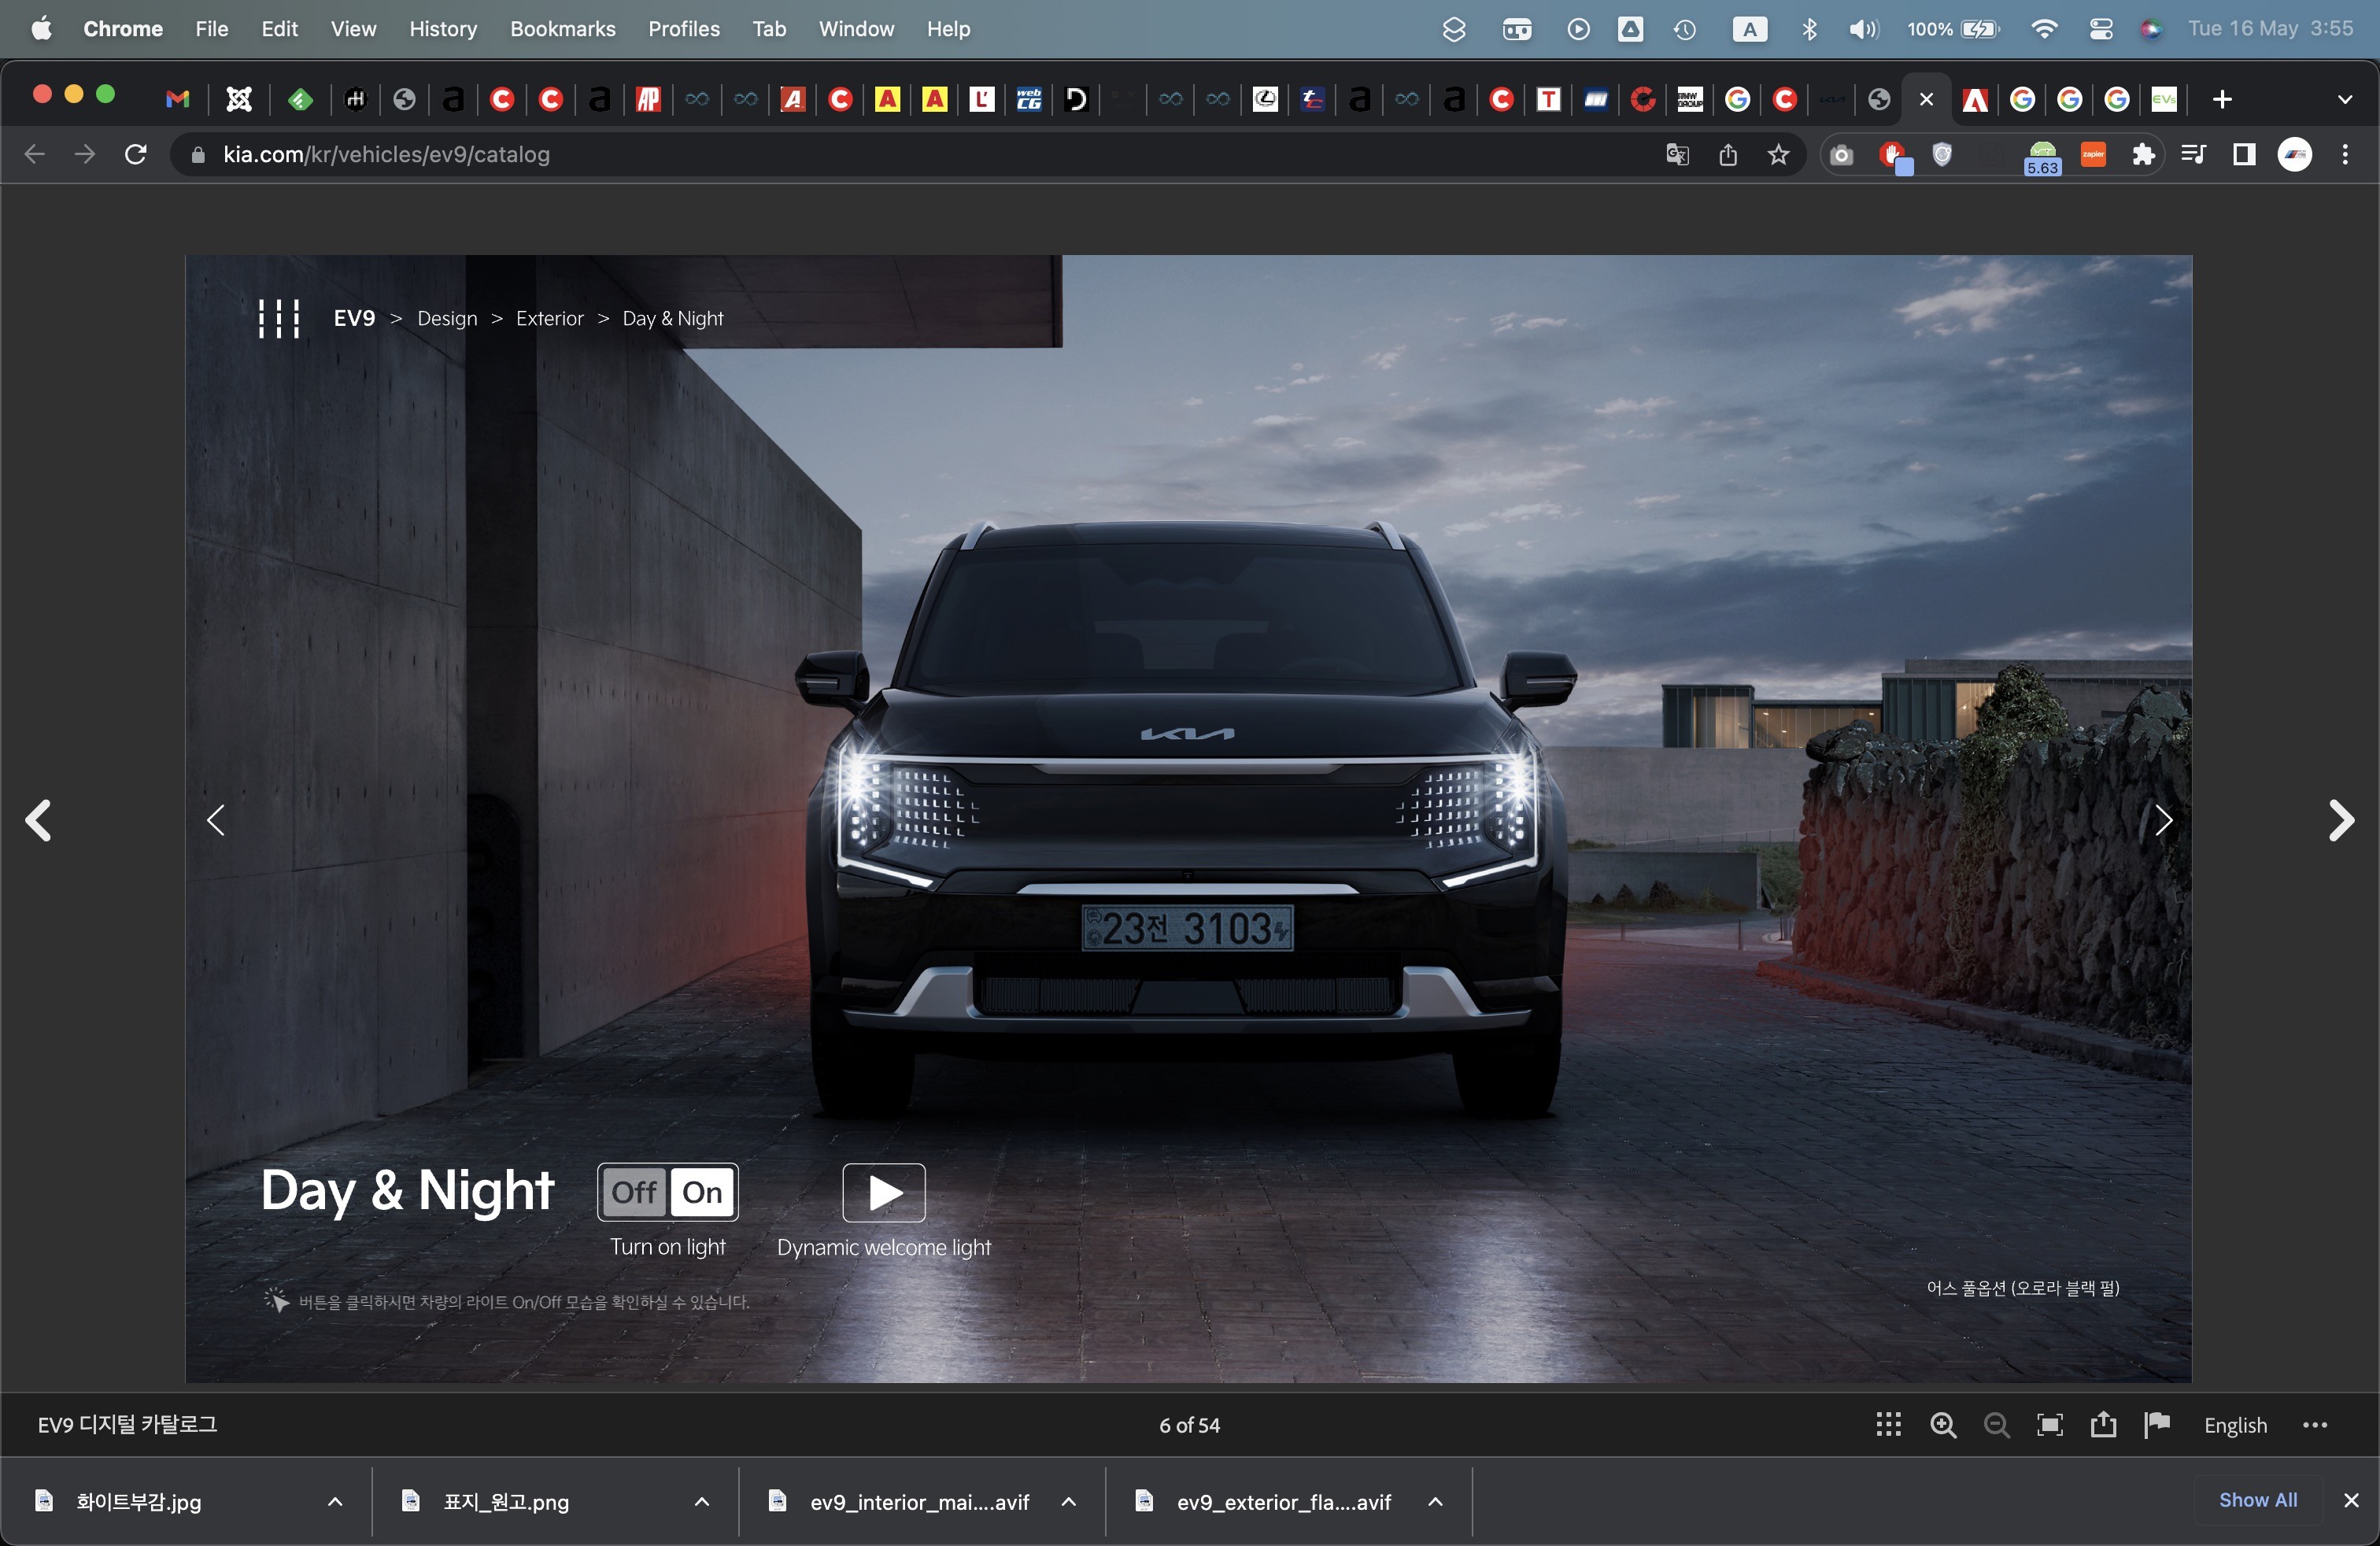Open Chrome three-dot menu
Screen dimensions: 2380x1546
(2345, 154)
